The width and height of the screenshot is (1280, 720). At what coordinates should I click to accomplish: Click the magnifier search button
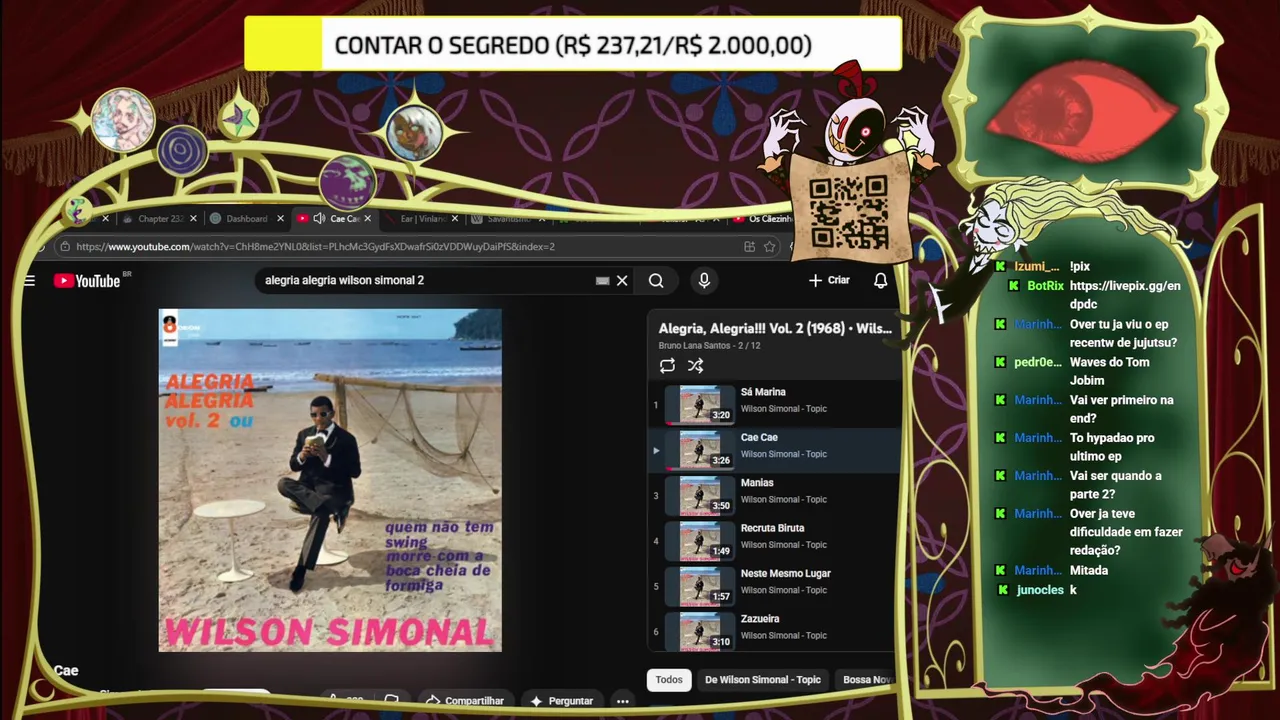pos(656,281)
